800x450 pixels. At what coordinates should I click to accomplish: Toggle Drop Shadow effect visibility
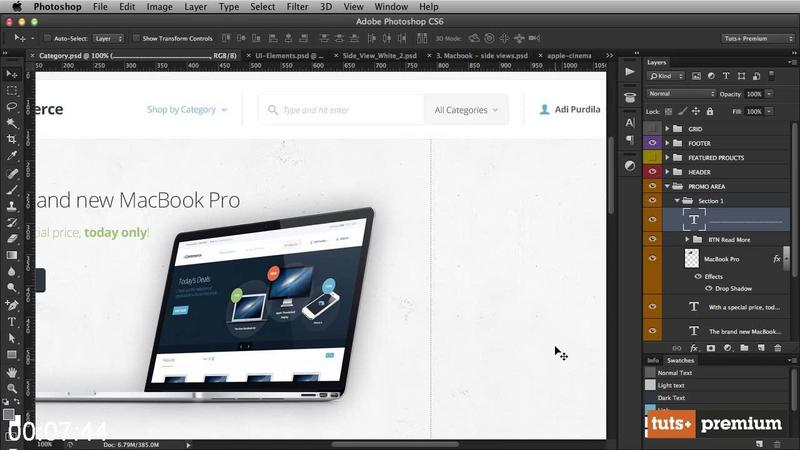point(709,288)
